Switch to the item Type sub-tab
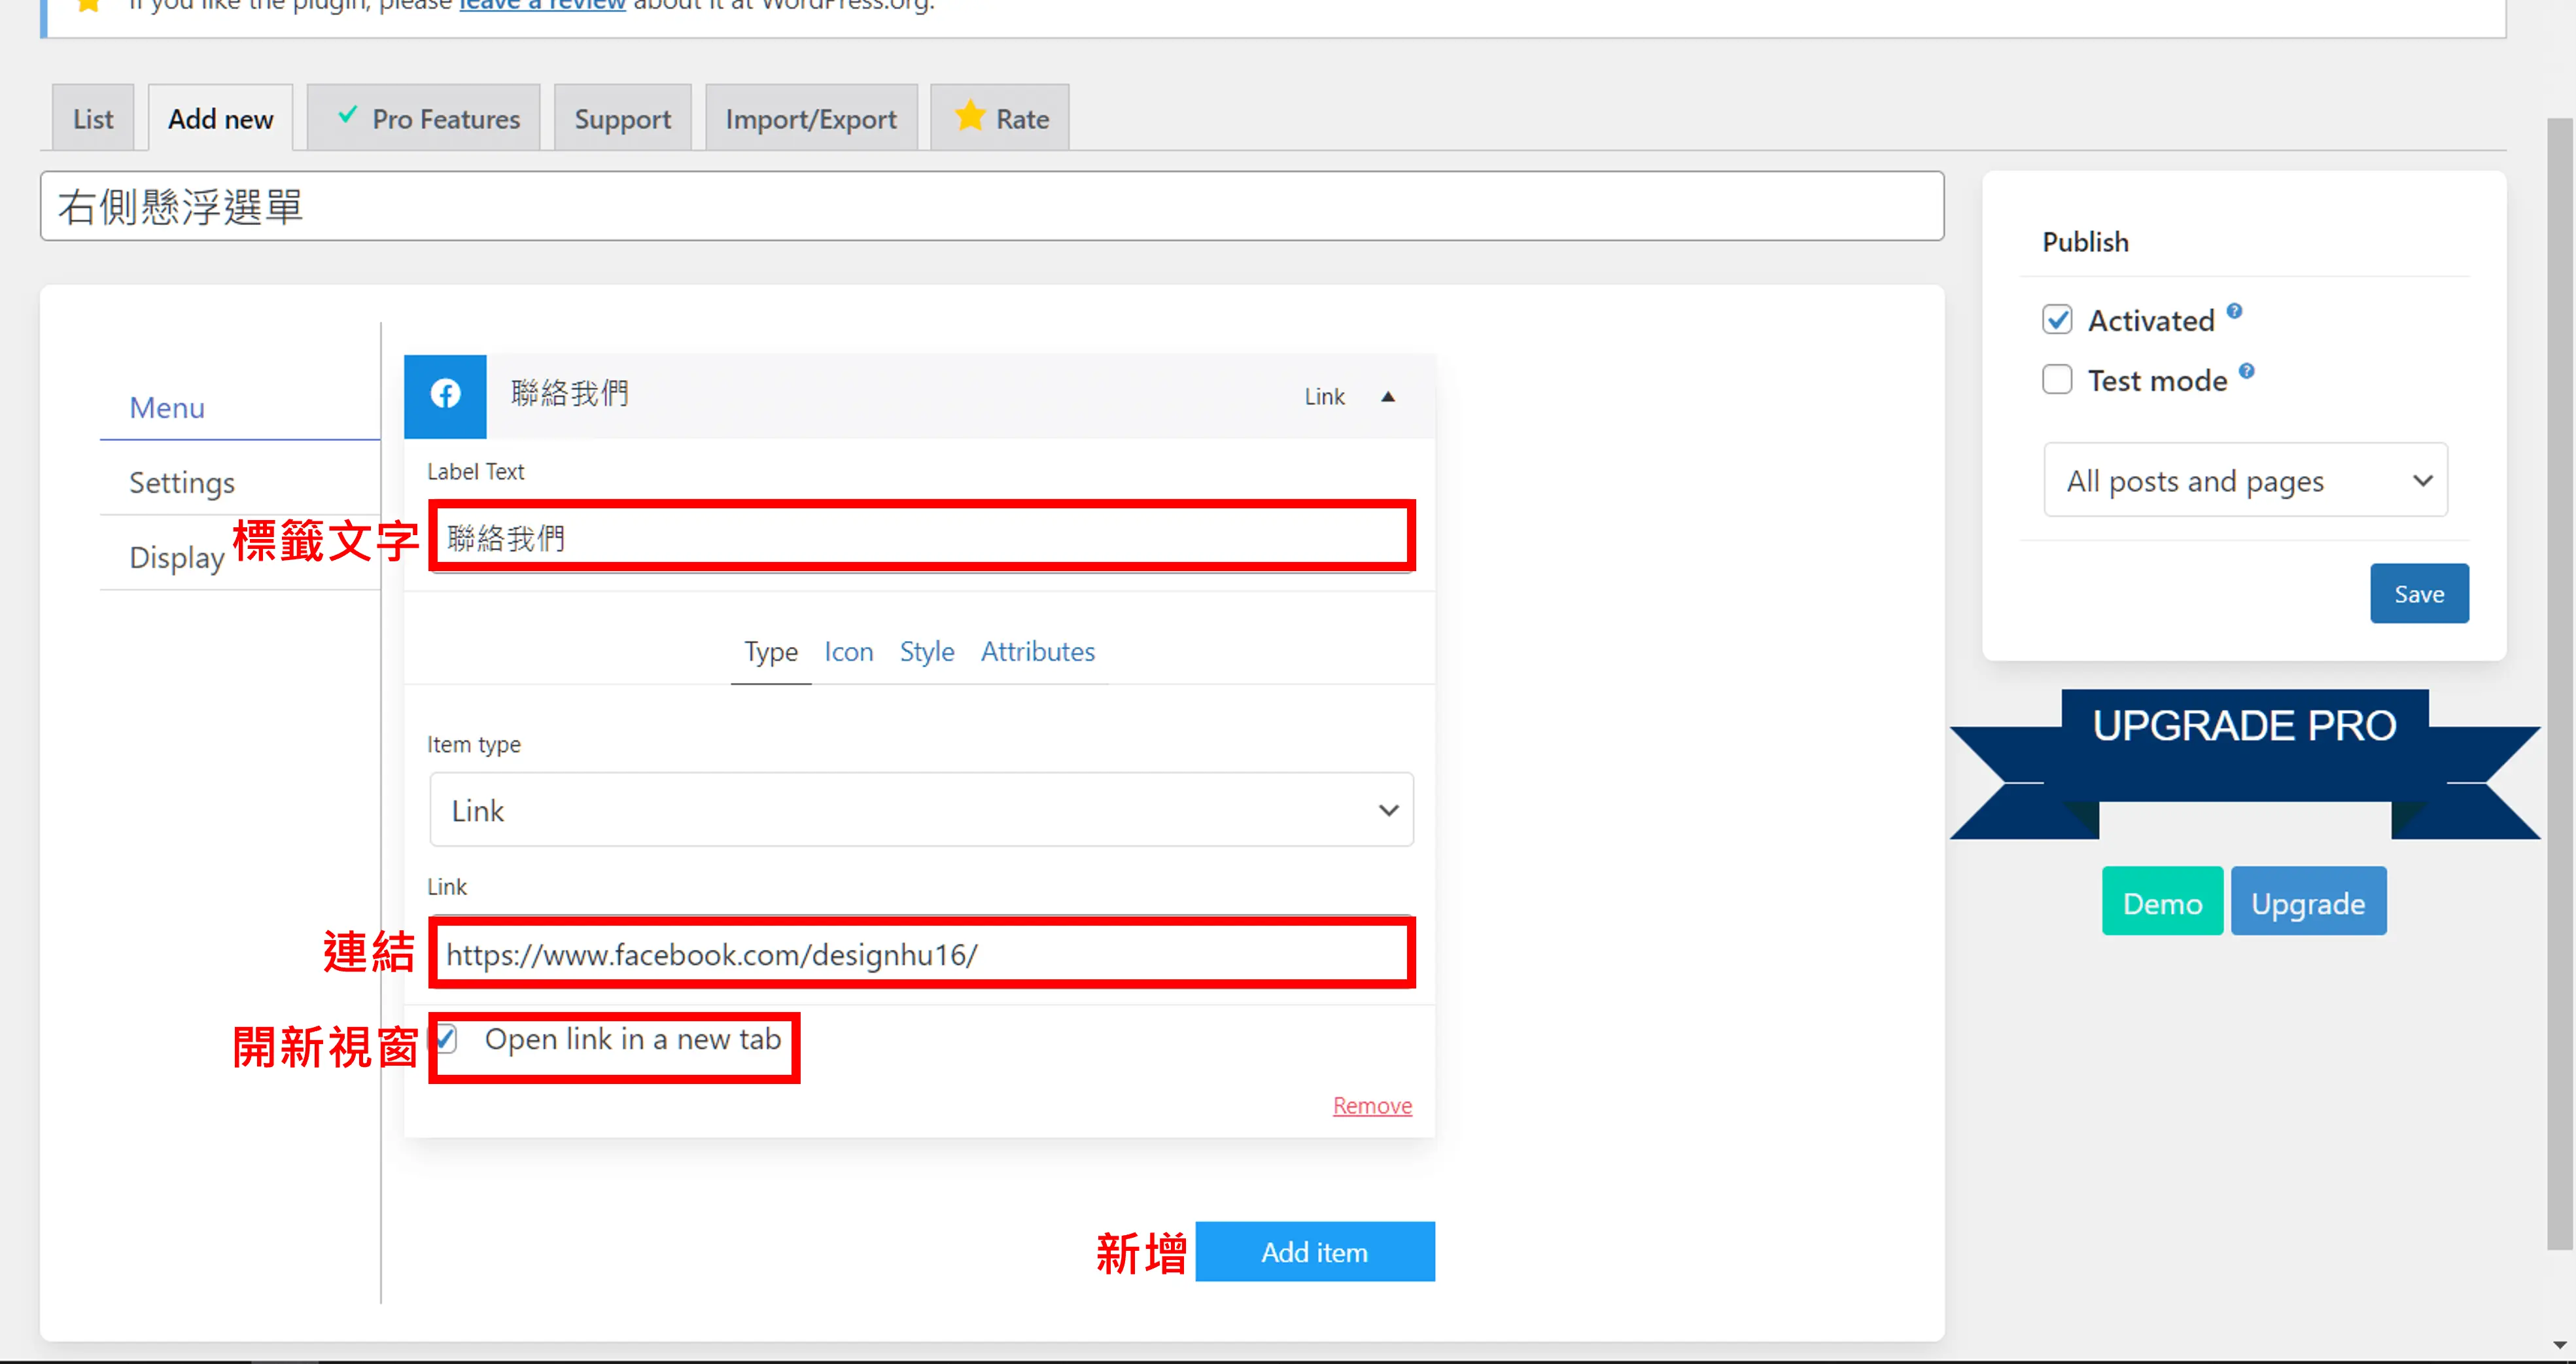The width and height of the screenshot is (2576, 1364). pos(770,652)
